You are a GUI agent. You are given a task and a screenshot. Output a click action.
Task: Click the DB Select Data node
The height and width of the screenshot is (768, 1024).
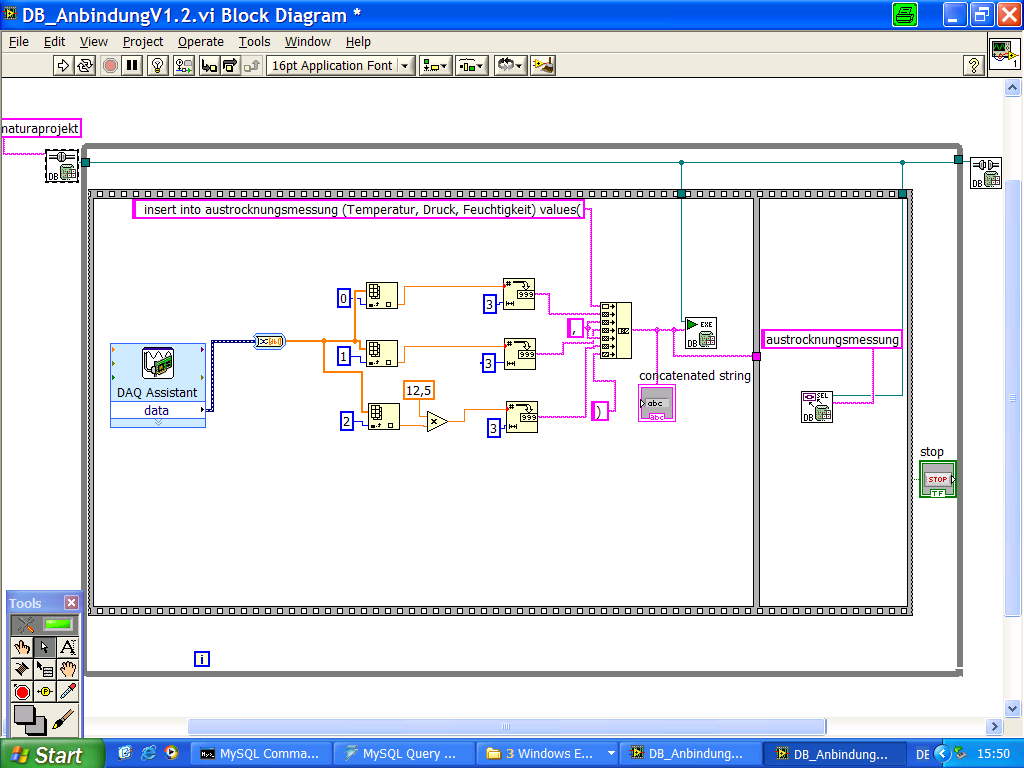pyautogui.click(x=817, y=407)
